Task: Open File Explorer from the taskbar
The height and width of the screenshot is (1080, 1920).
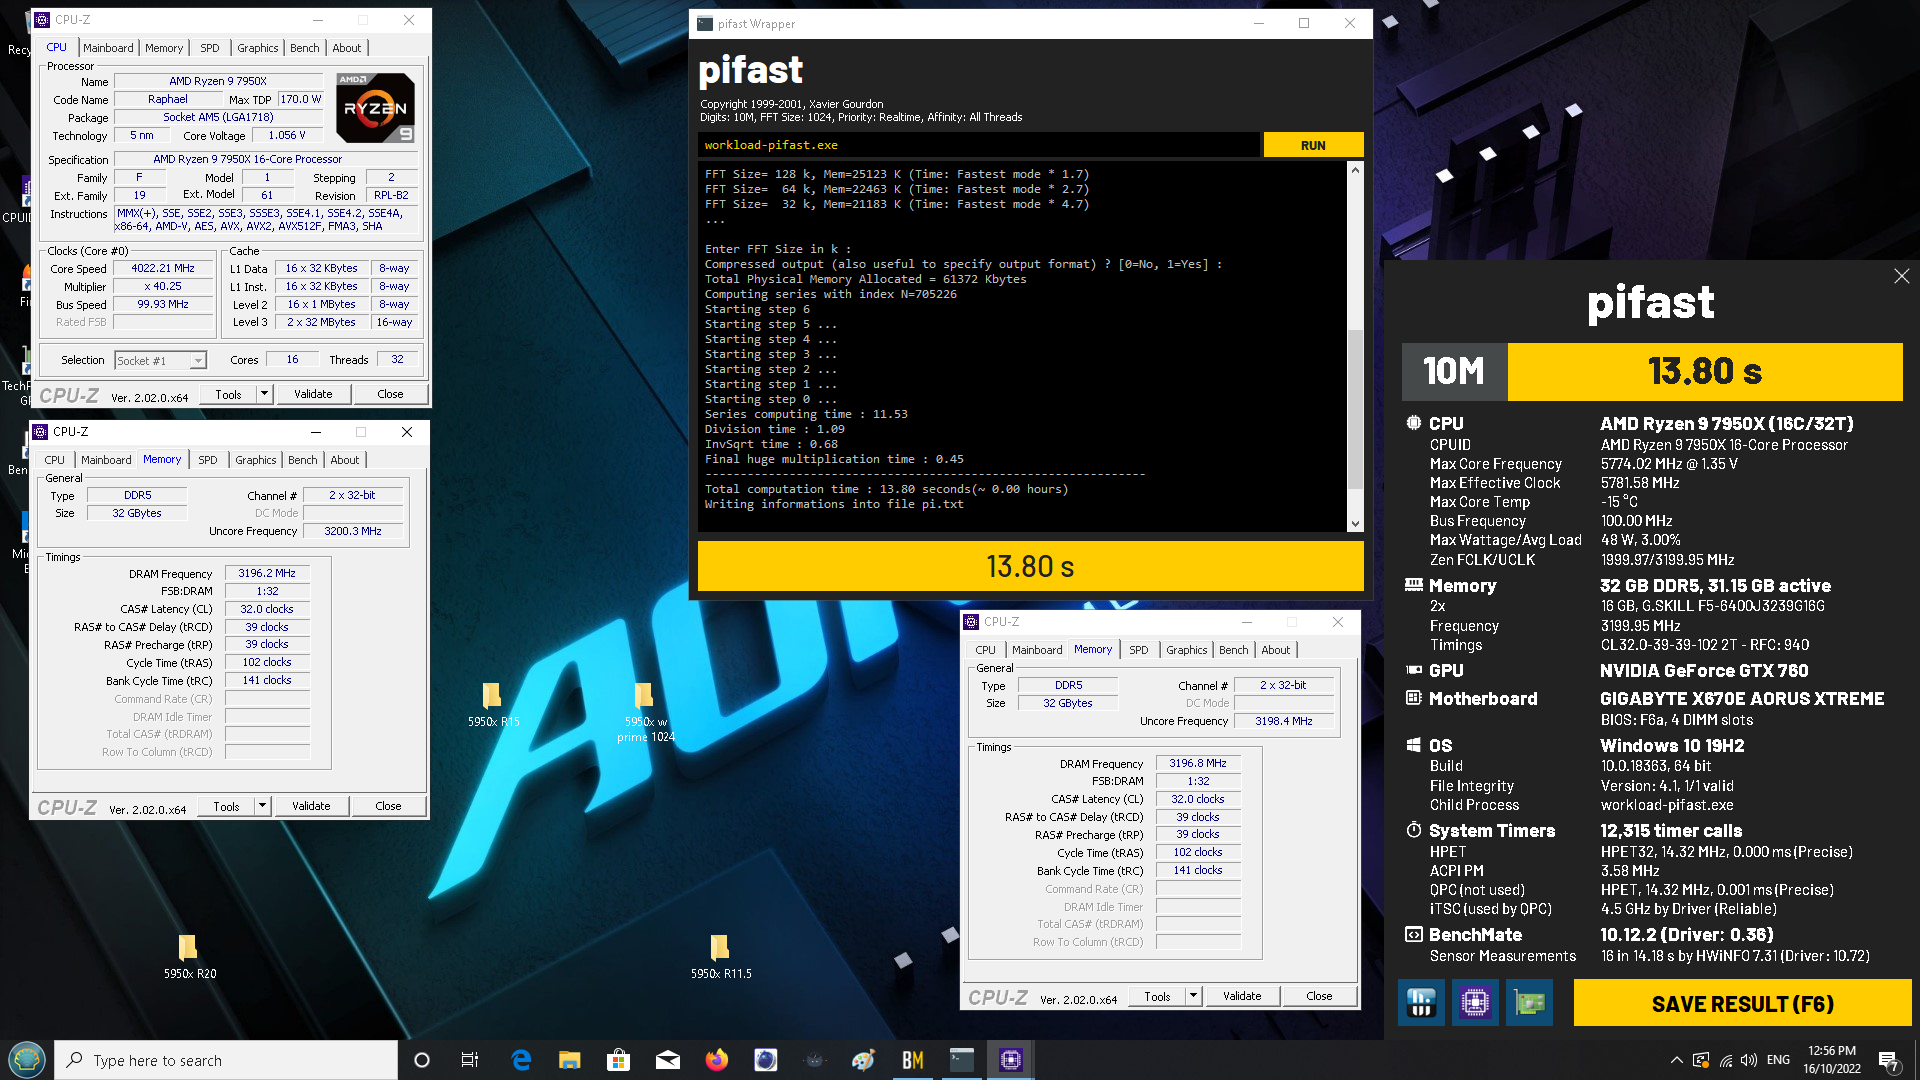Action: pyautogui.click(x=570, y=1060)
